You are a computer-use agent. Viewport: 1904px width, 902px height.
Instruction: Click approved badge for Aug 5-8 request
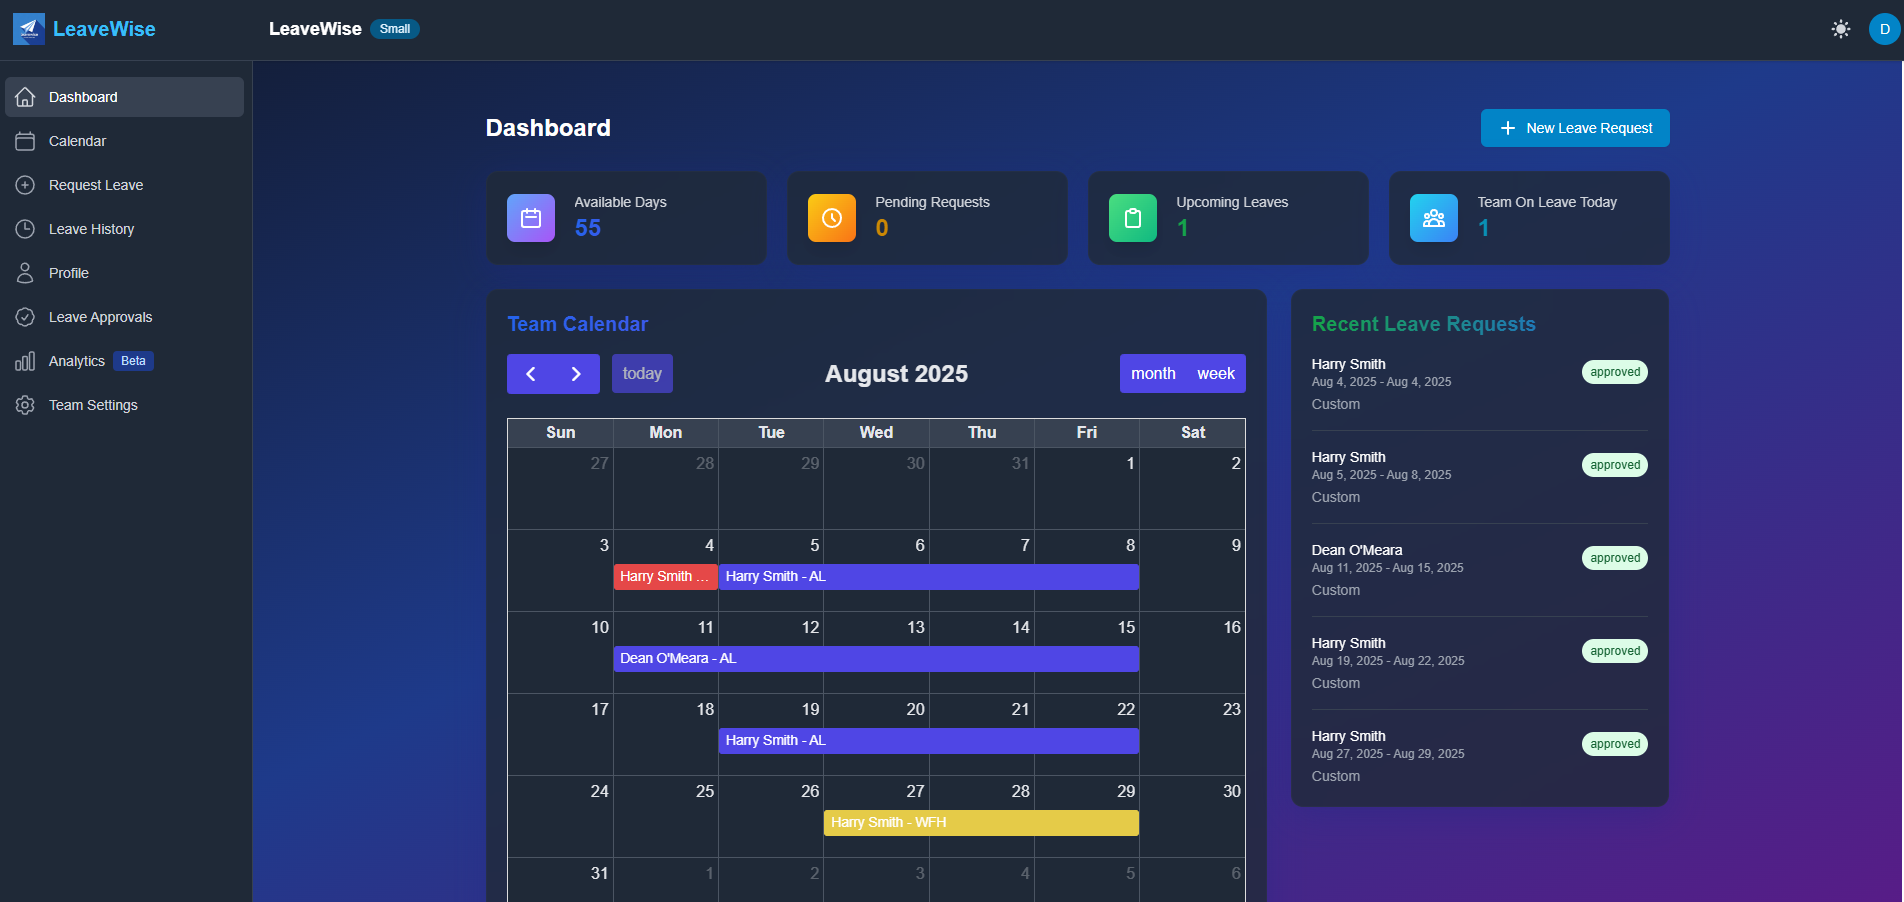pos(1615,465)
